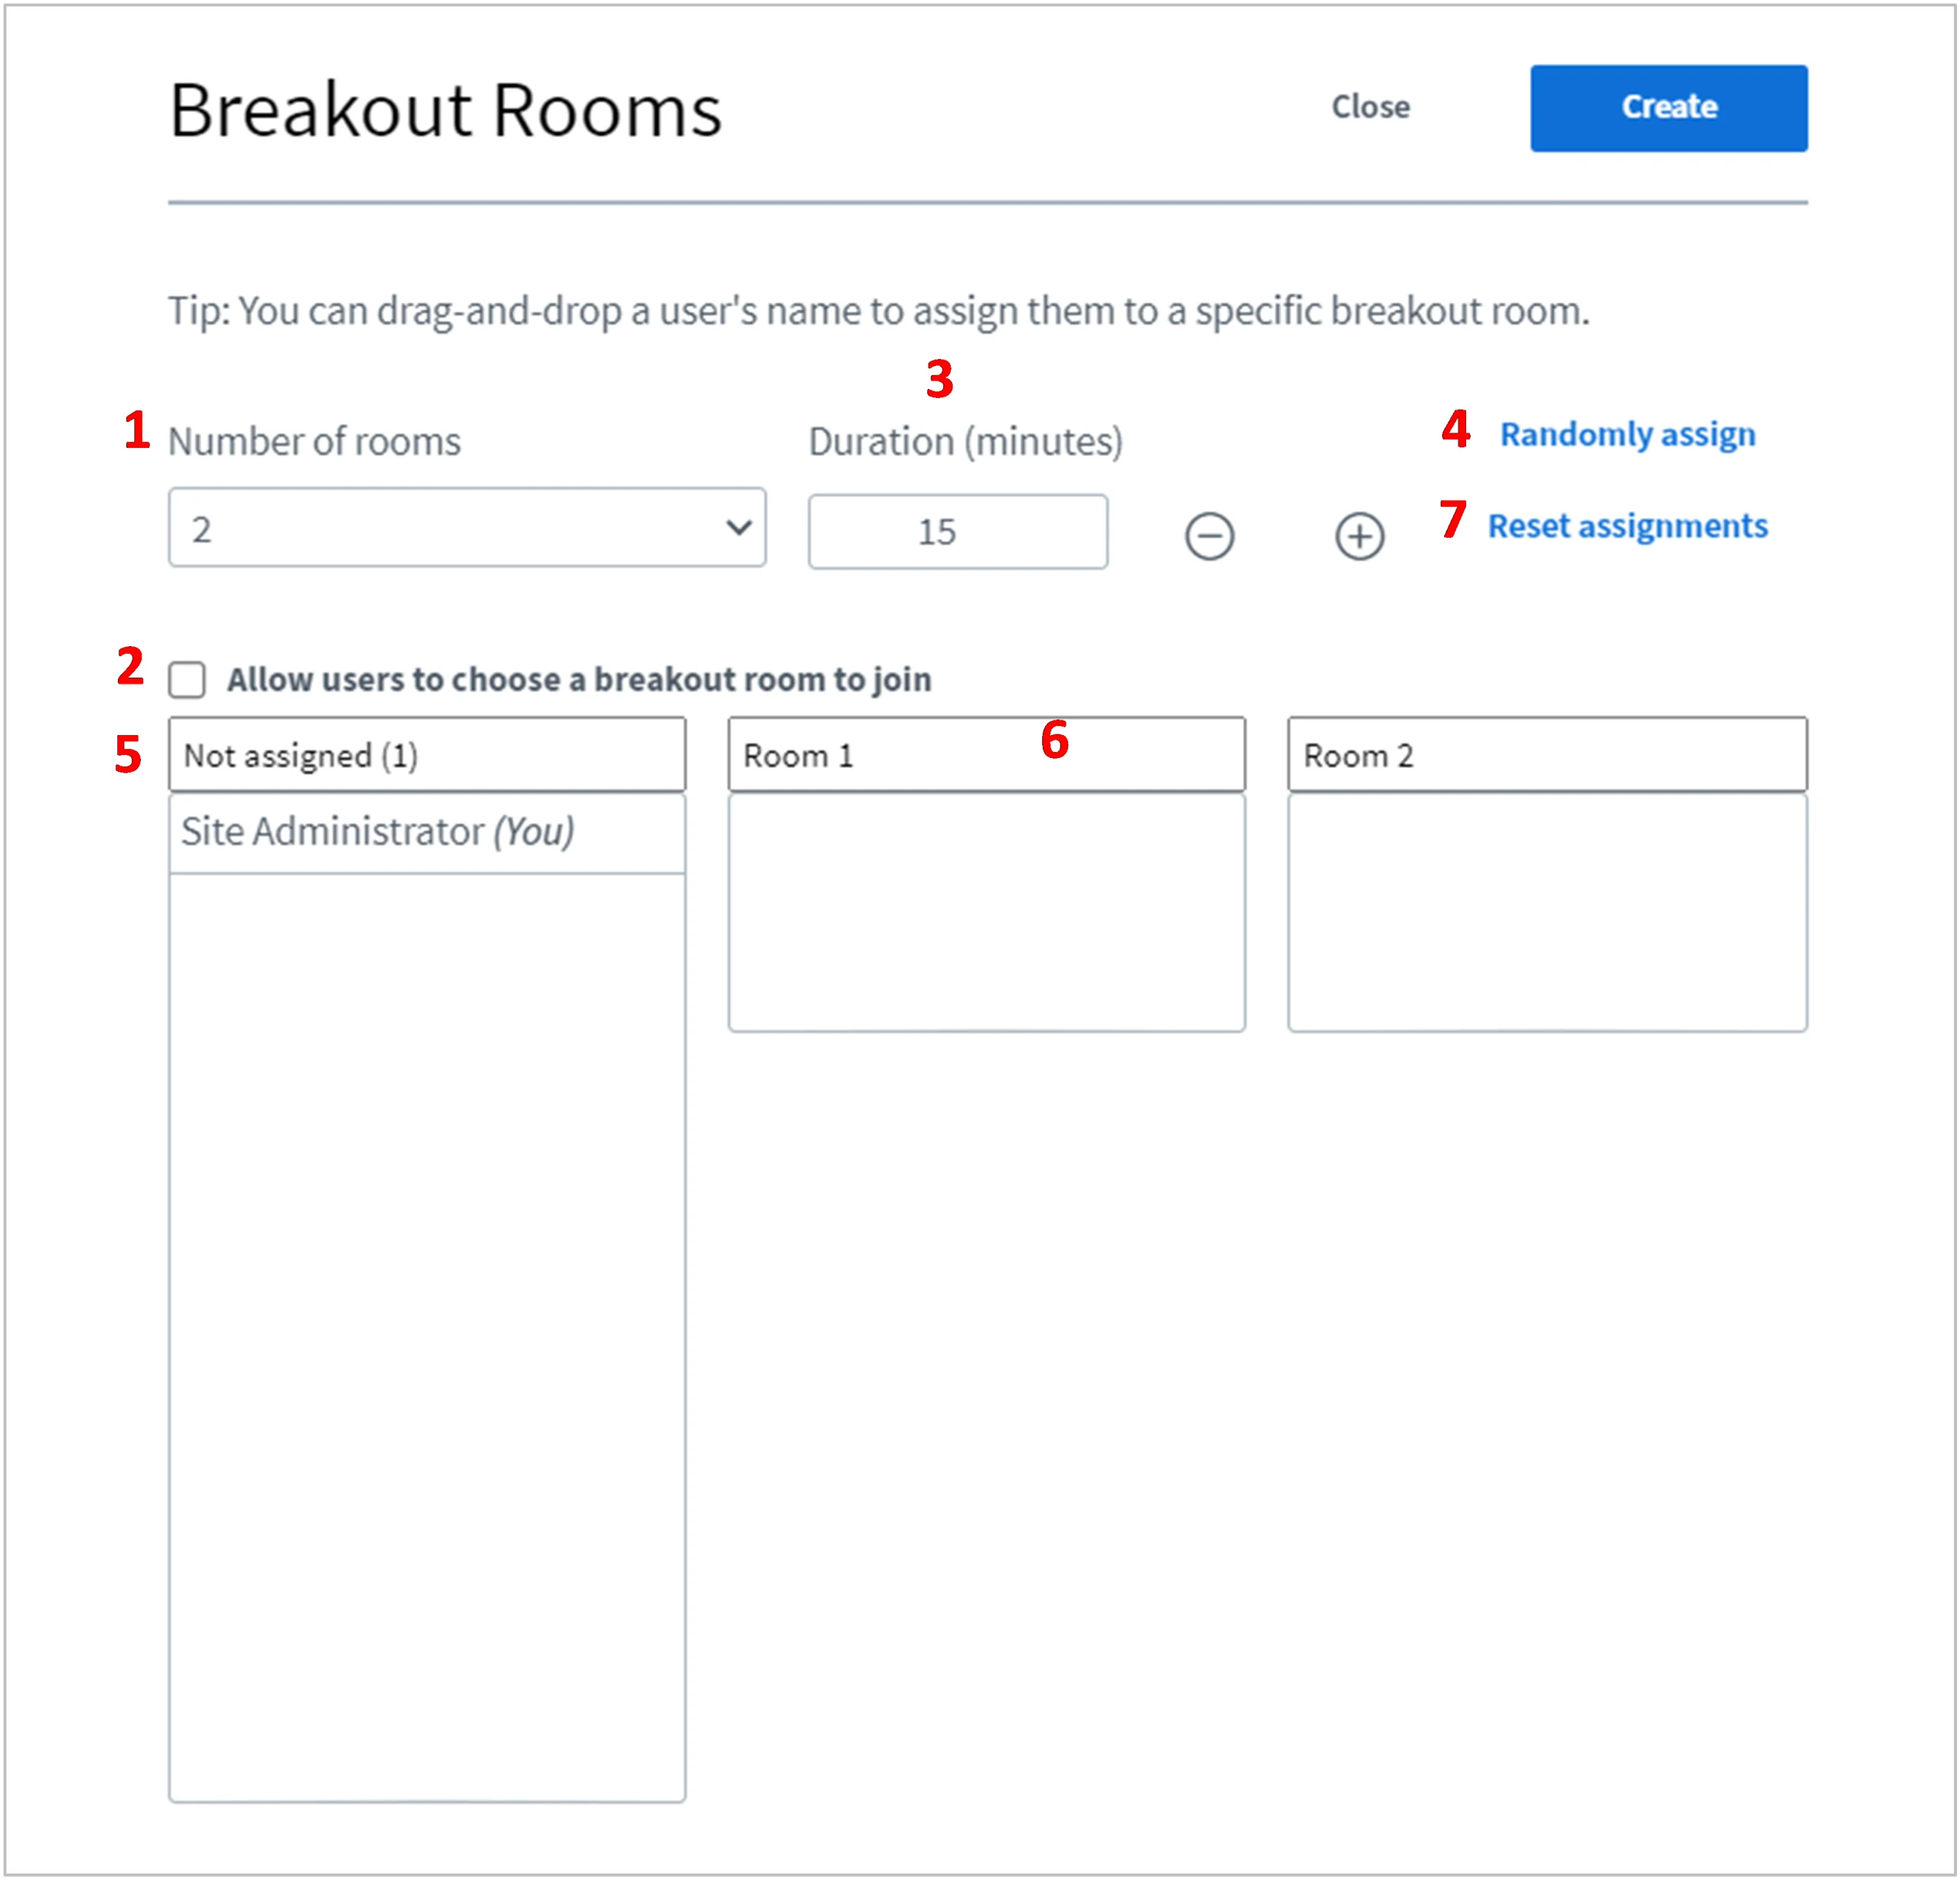Enable allowing users to choose a breakout room
Screen dimensions: 1960x1882
point(187,679)
